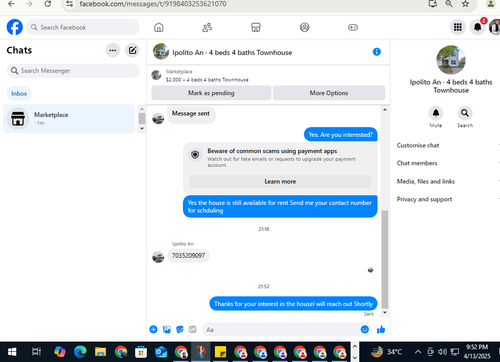Open your profile avatar at top right
The image size is (500, 362).
(x=495, y=27)
